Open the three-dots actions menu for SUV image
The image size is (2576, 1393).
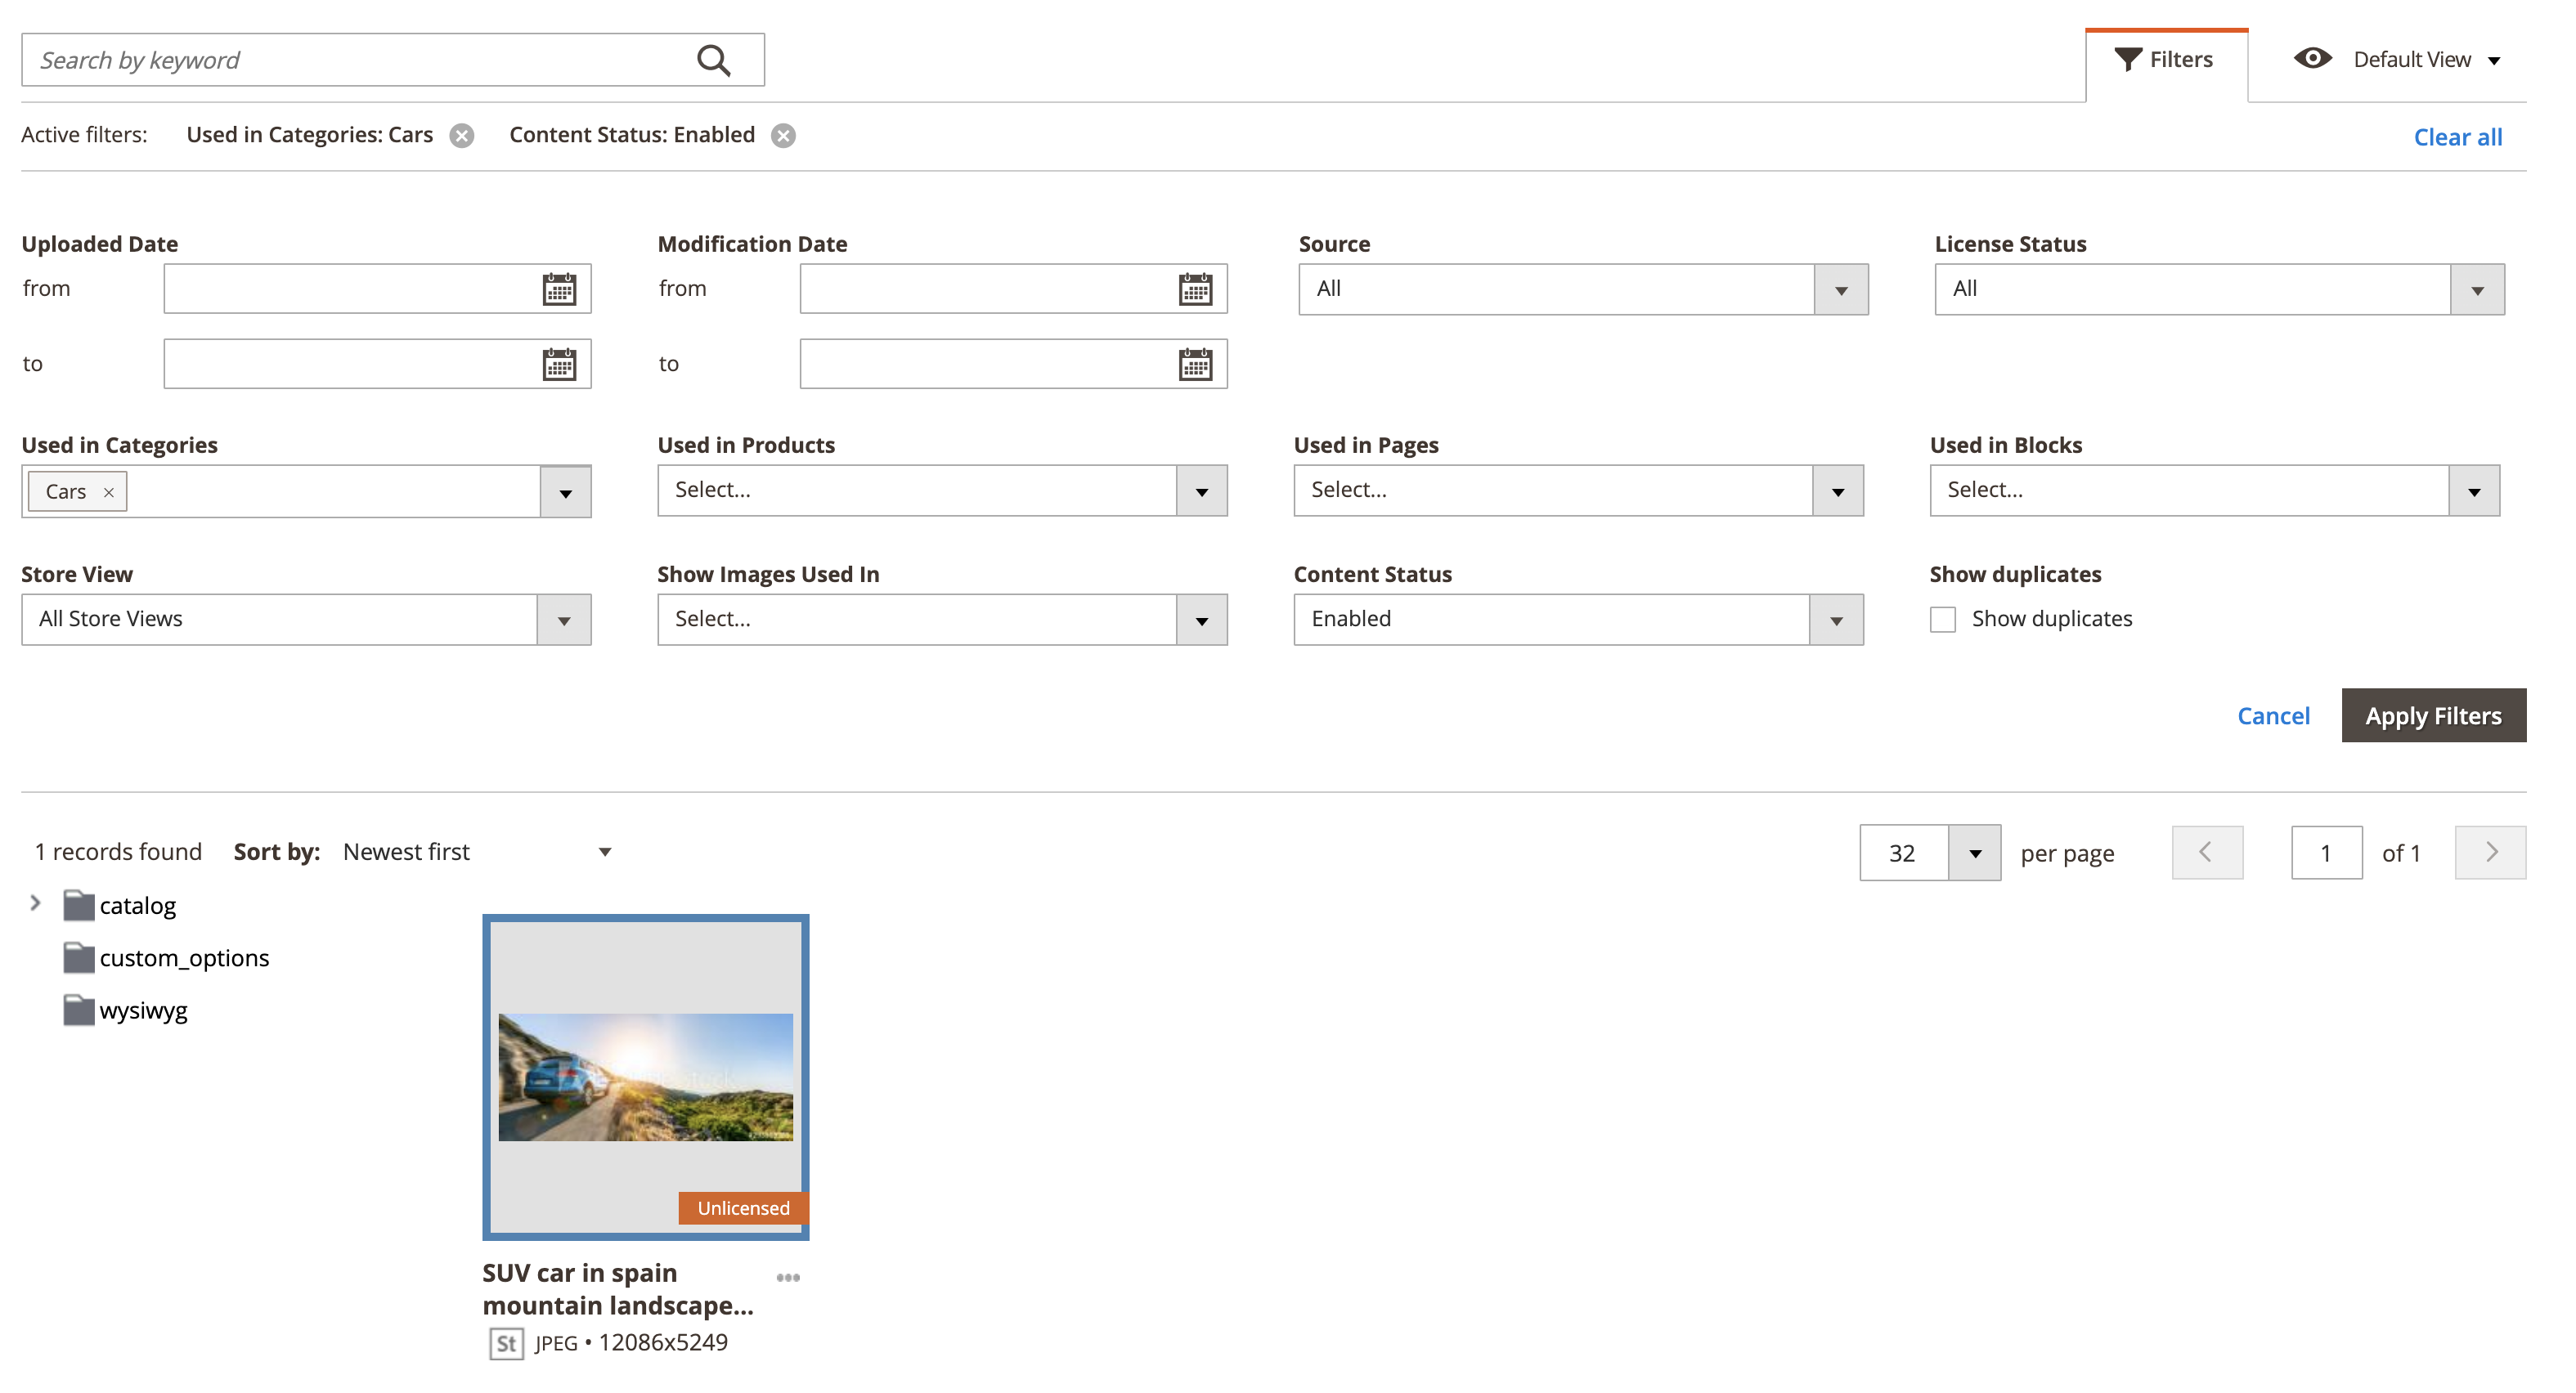(788, 1277)
